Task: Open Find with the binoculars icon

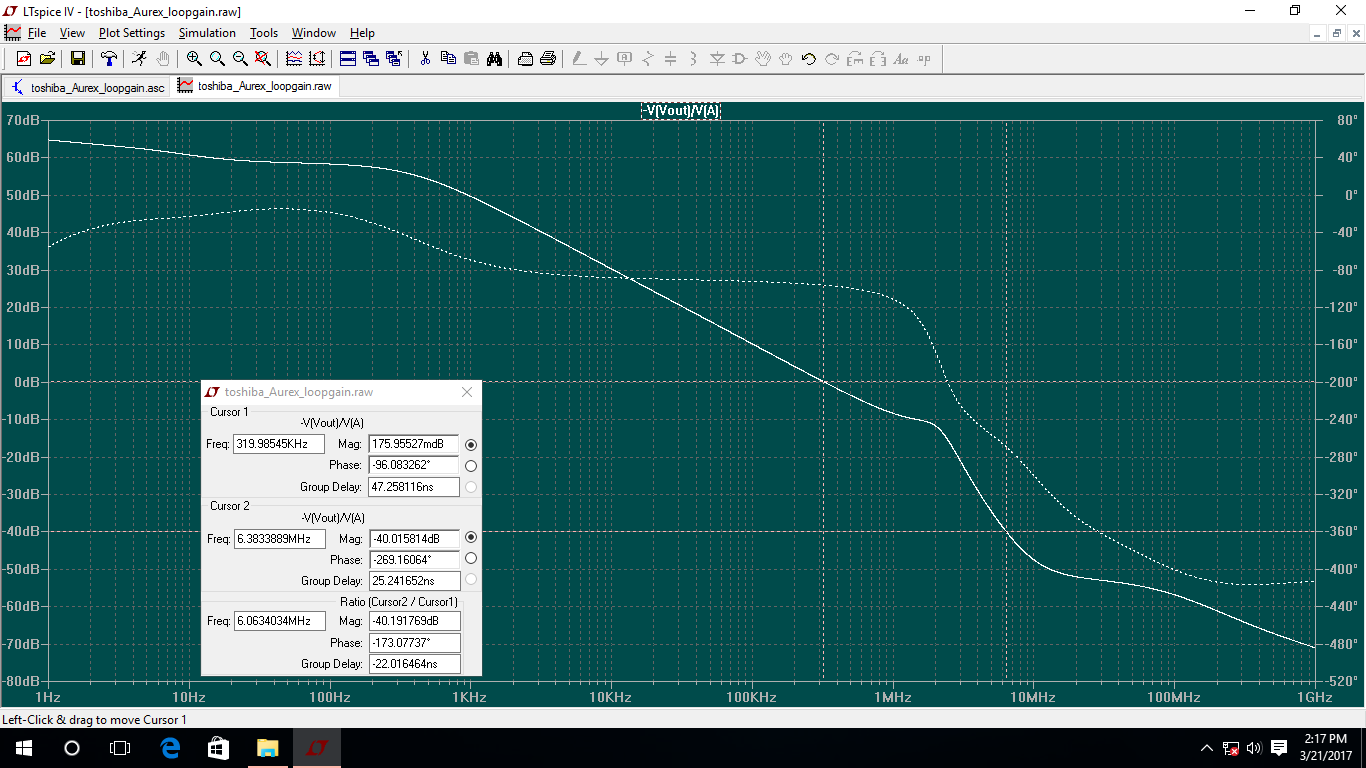Action: coord(494,59)
